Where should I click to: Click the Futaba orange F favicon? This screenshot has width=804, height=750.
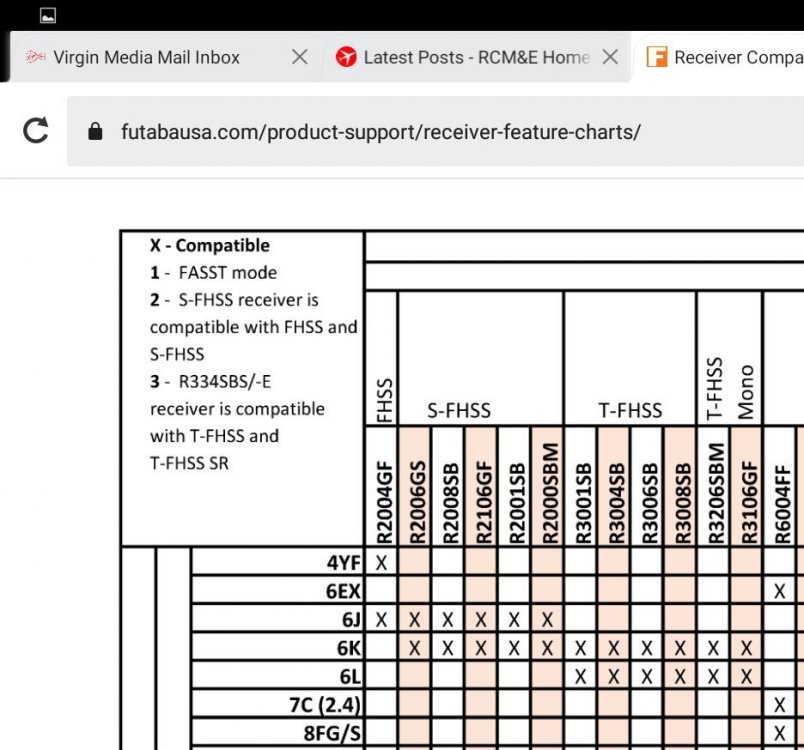(657, 57)
